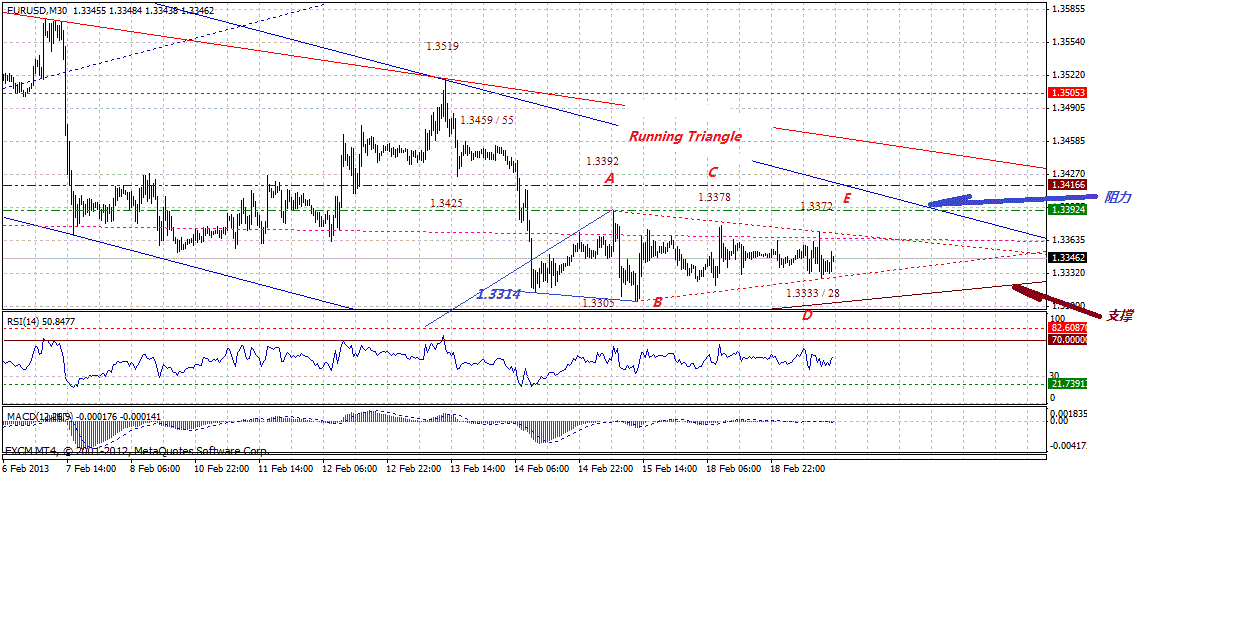Select the red wave label C
This screenshot has height=629, width=1244.
point(712,172)
